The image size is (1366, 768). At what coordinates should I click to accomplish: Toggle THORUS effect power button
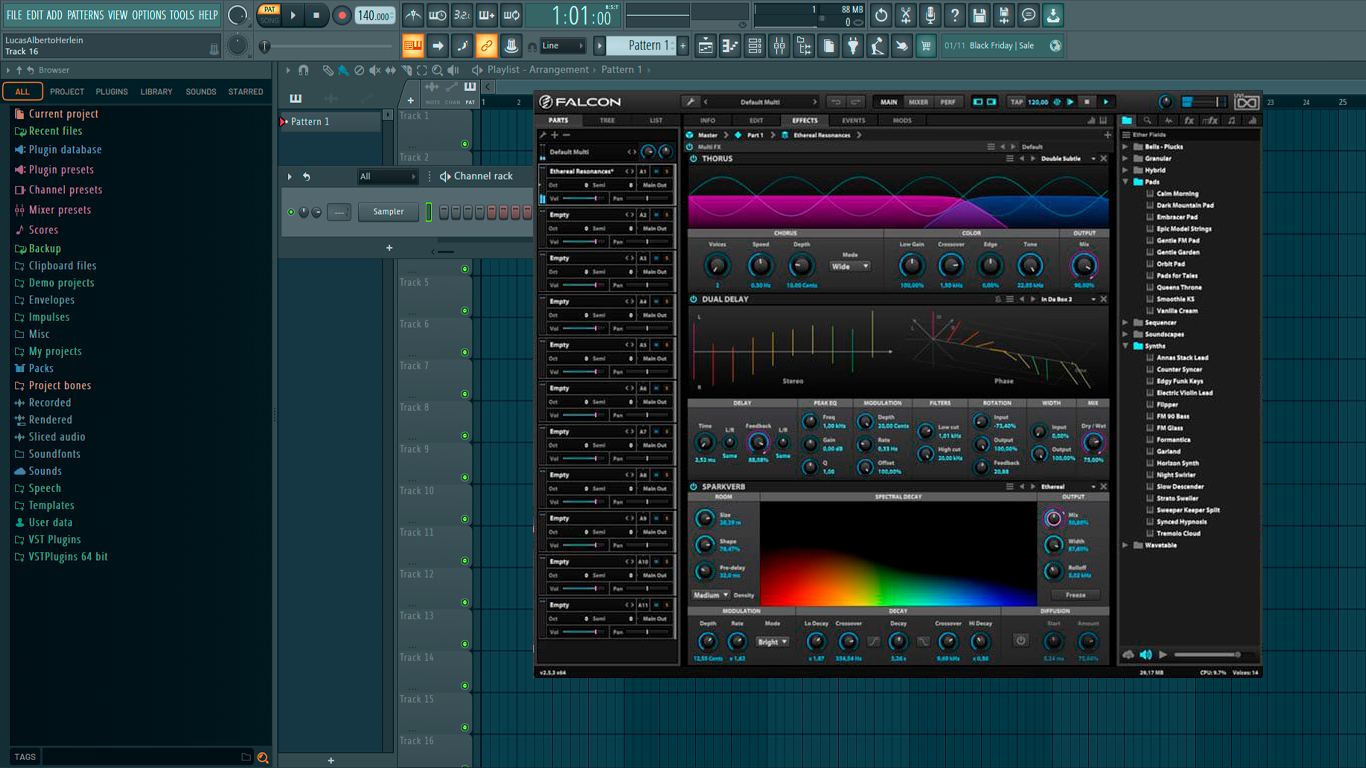693,159
